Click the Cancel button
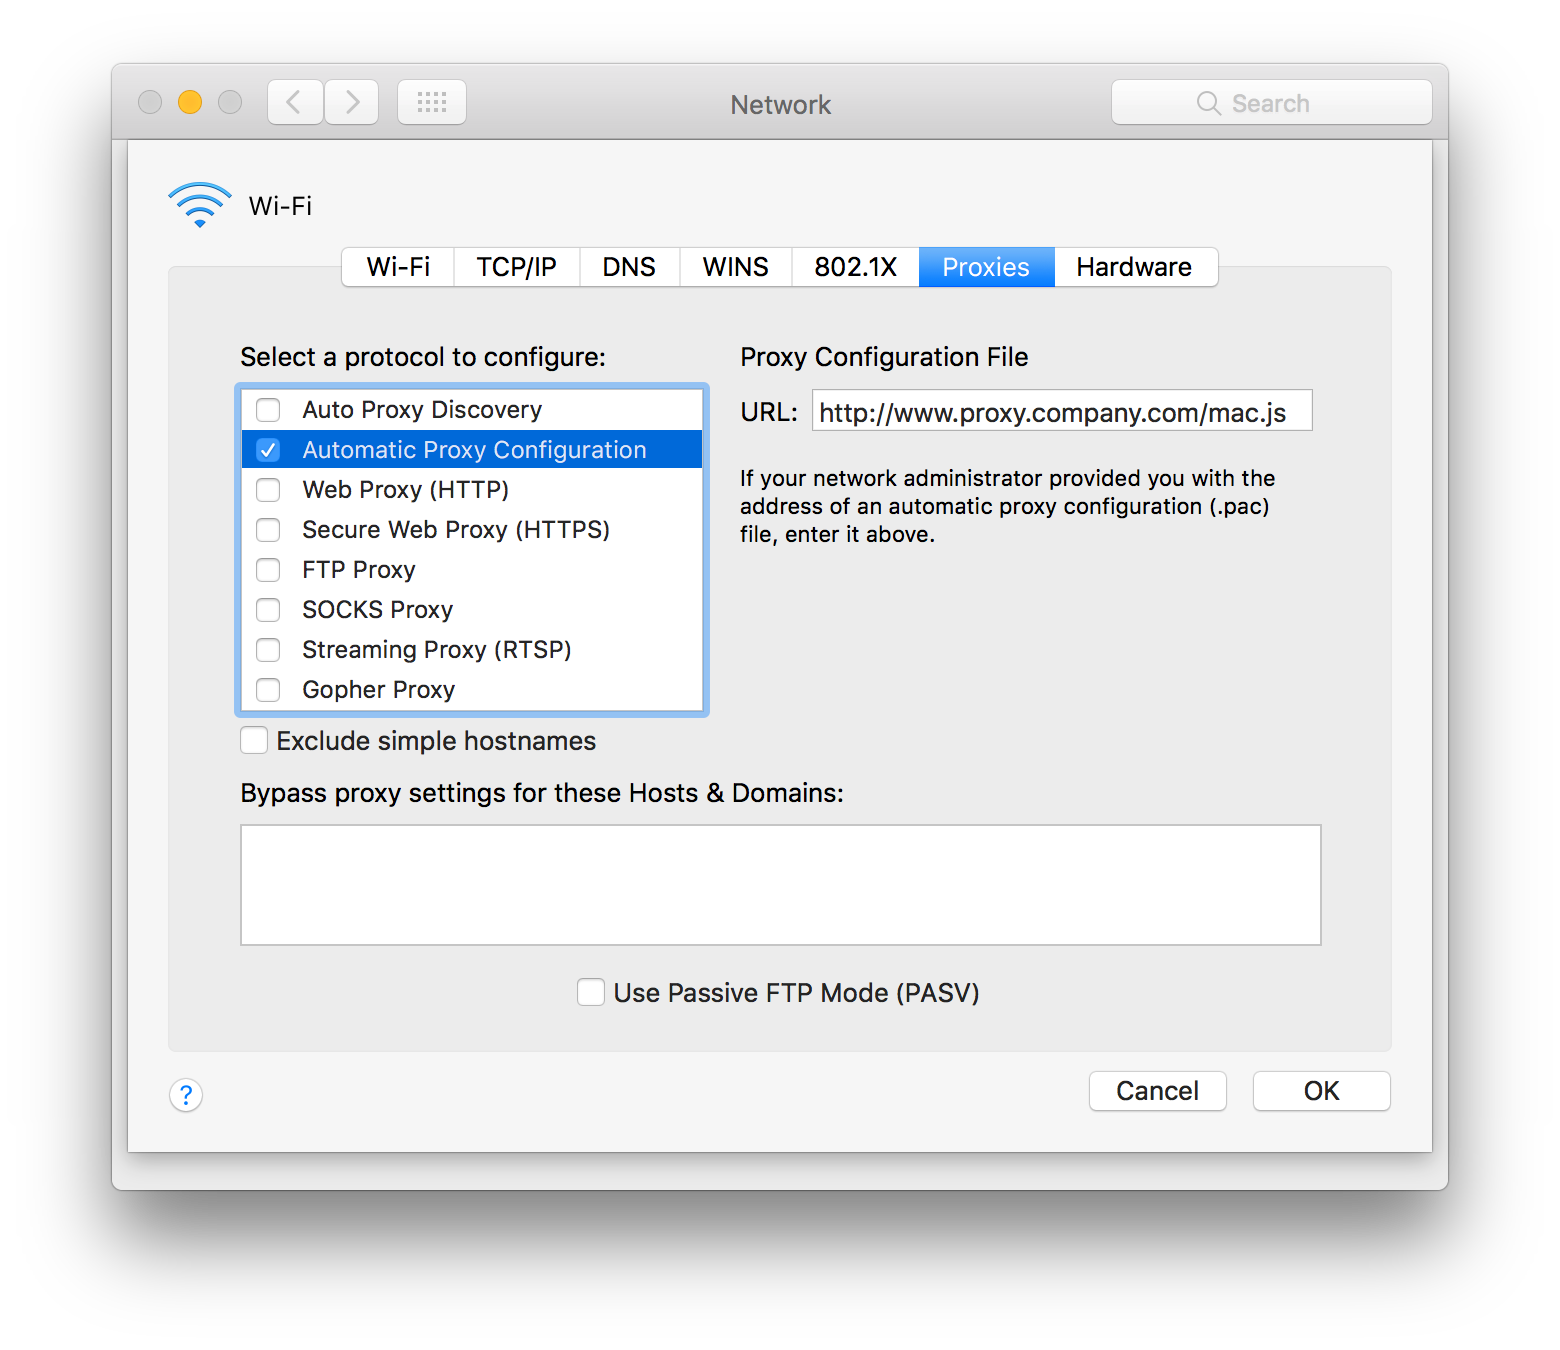 pos(1158,1091)
